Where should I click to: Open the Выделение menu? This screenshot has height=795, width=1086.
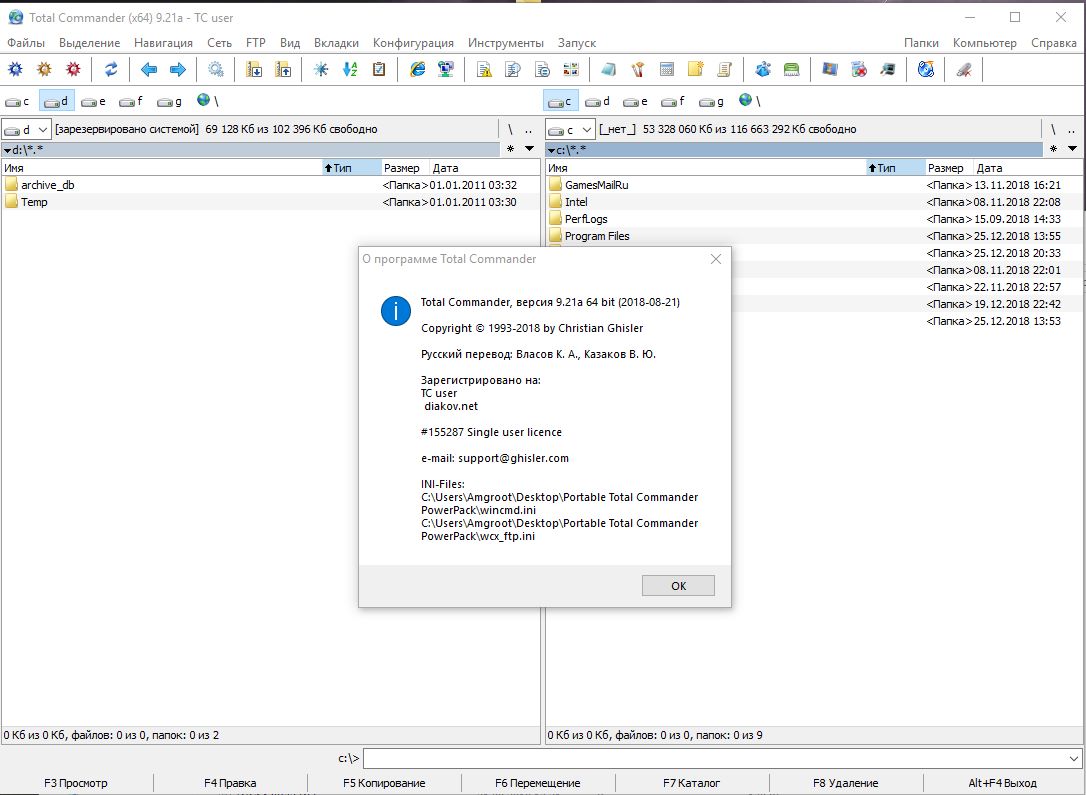tap(89, 43)
